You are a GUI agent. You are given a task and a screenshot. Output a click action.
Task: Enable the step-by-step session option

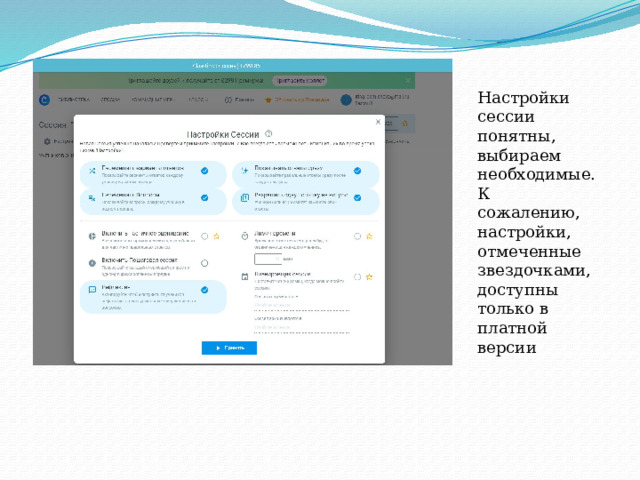pyautogui.click(x=204, y=263)
